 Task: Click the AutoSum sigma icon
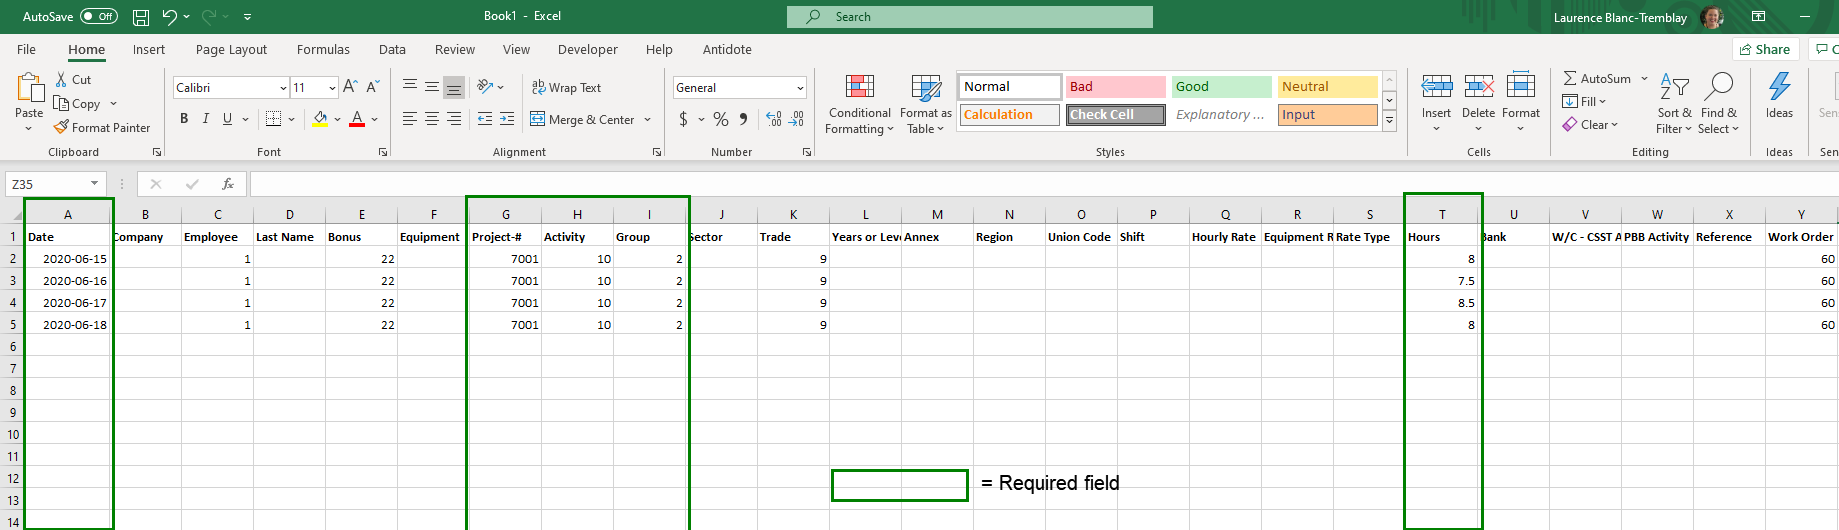click(x=1570, y=78)
